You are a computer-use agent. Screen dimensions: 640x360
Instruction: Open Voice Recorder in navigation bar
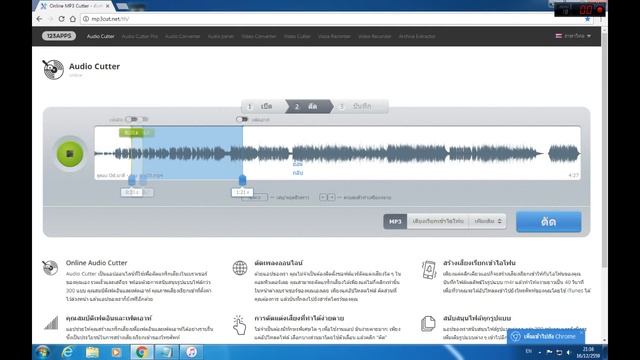334,36
